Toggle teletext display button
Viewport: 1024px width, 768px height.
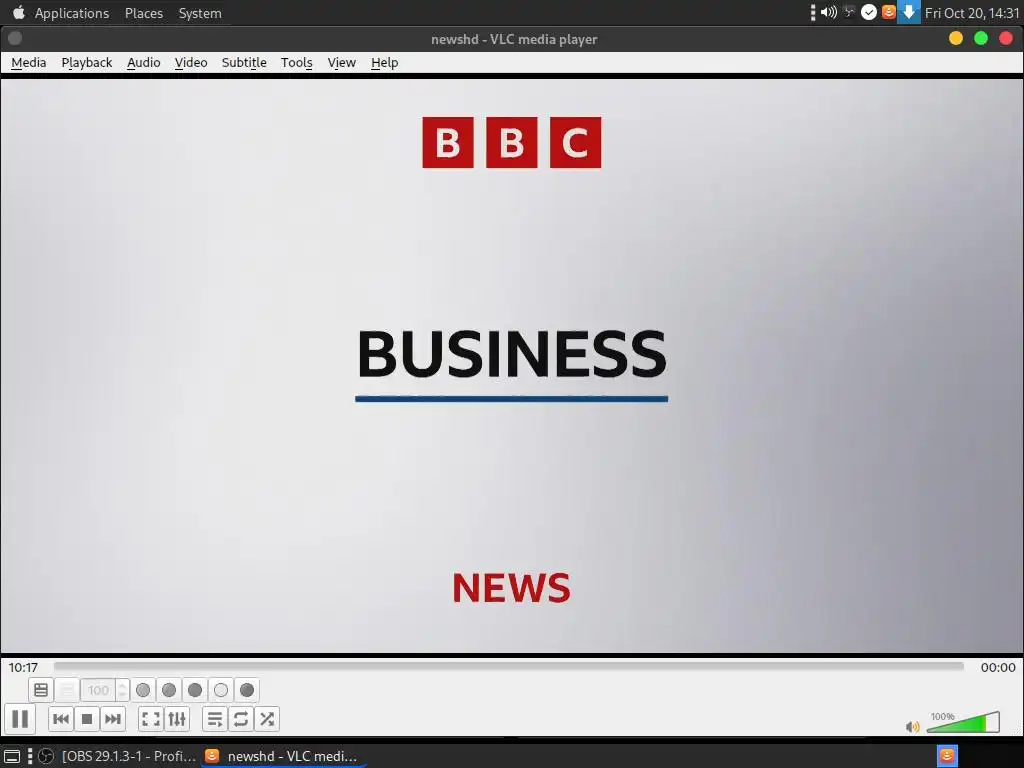pos(41,690)
